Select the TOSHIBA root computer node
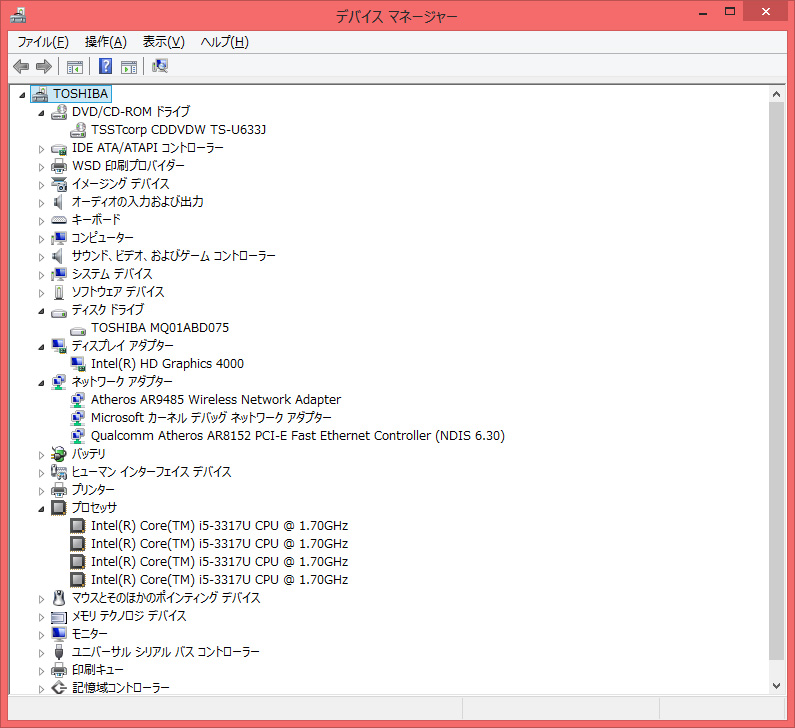This screenshot has height=728, width=795. tap(80, 94)
